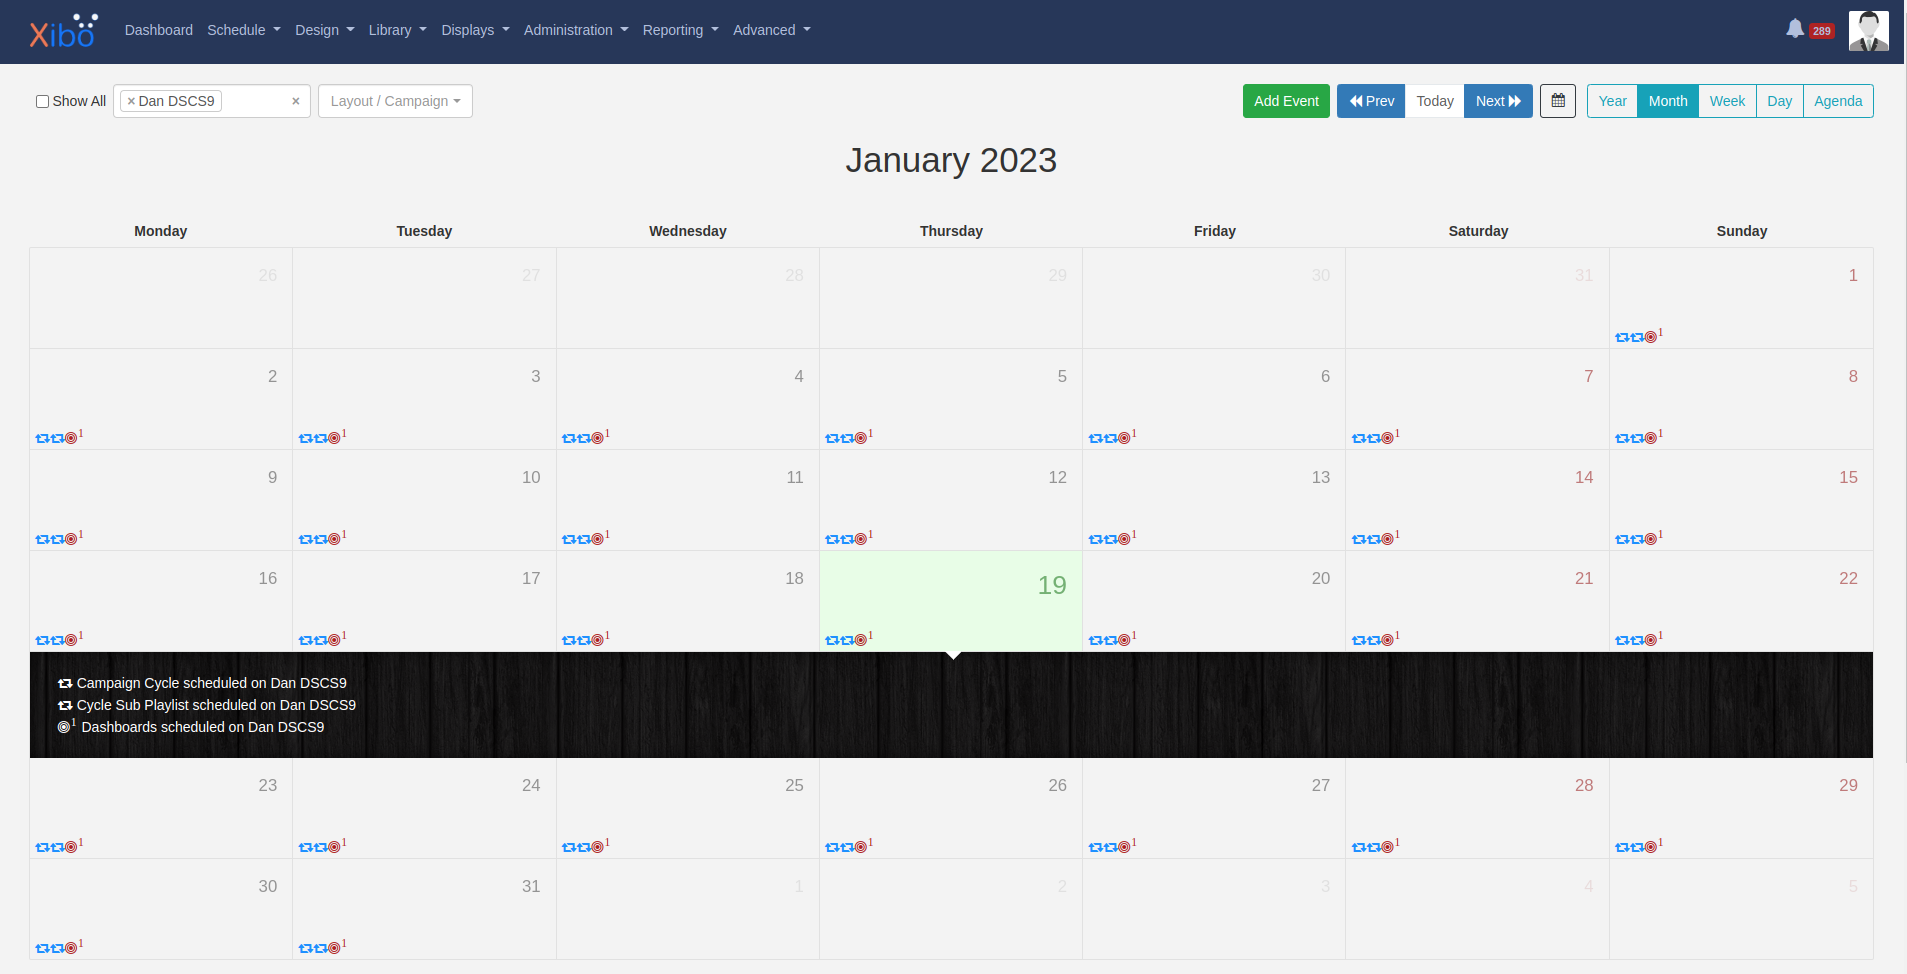Enable the Show All checkbox
The width and height of the screenshot is (1907, 974).
coord(41,100)
